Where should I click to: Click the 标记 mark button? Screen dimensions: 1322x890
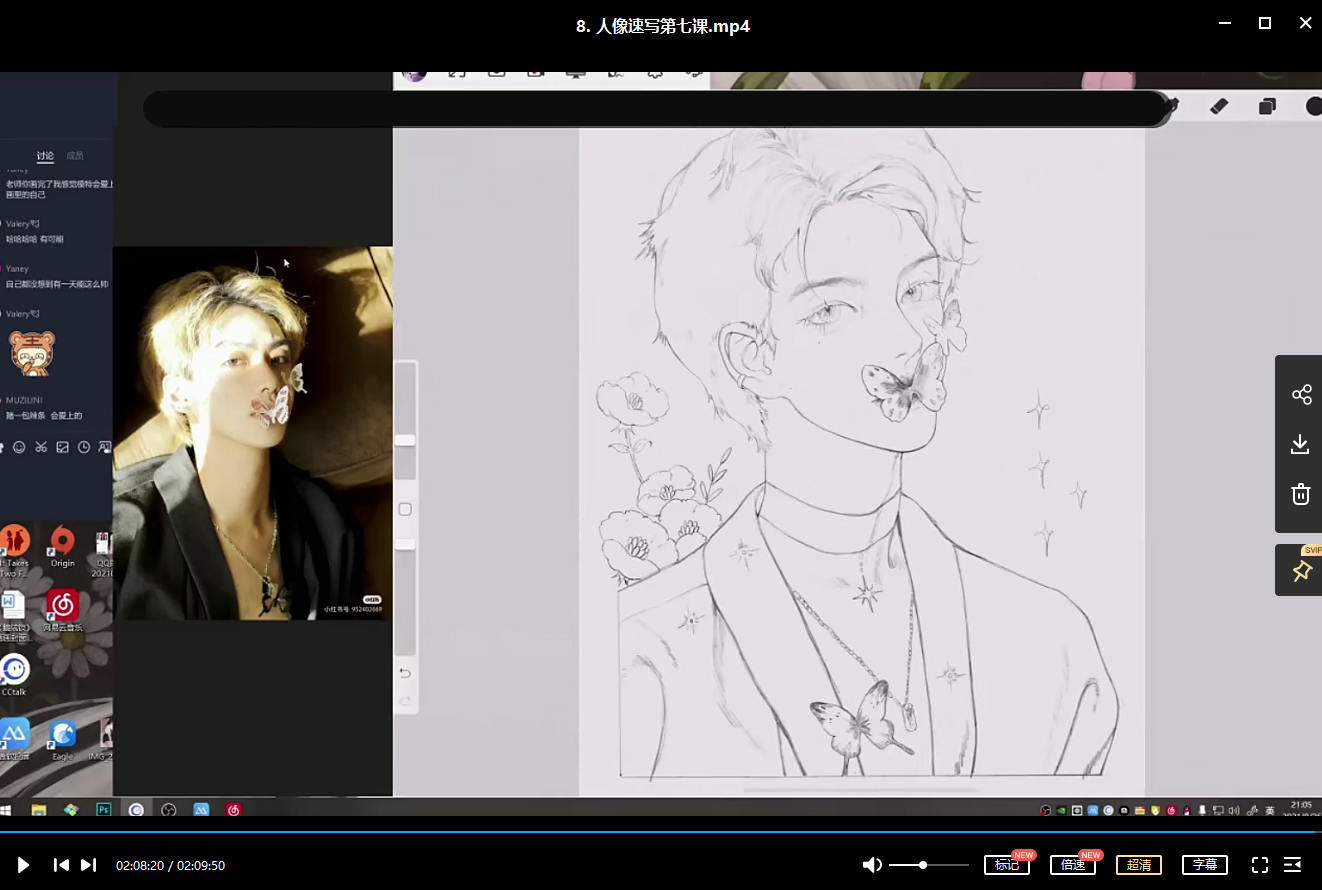(x=1006, y=865)
